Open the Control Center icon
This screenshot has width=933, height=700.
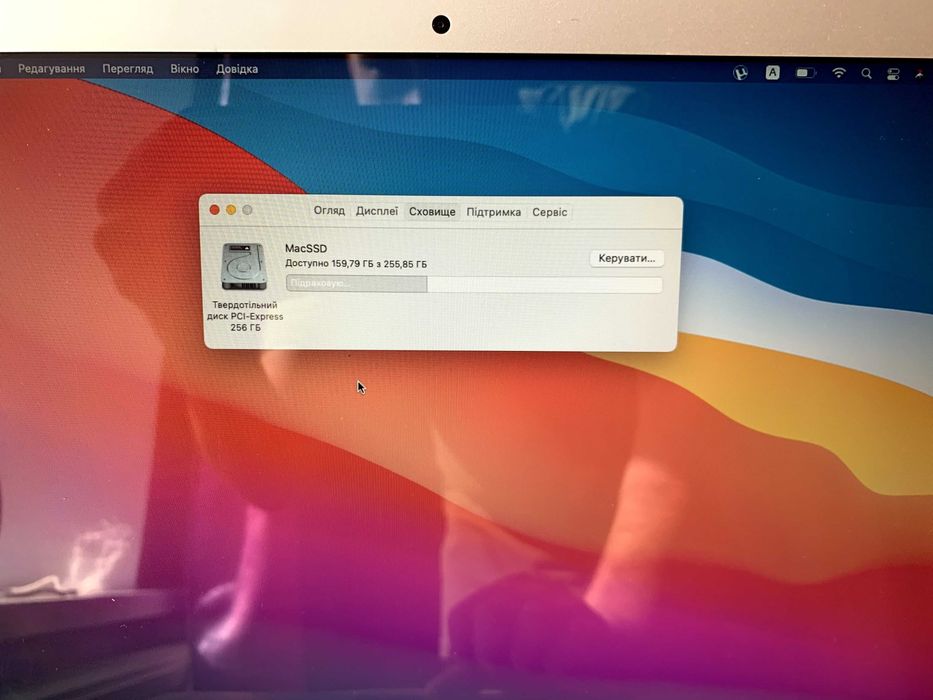[x=893, y=74]
